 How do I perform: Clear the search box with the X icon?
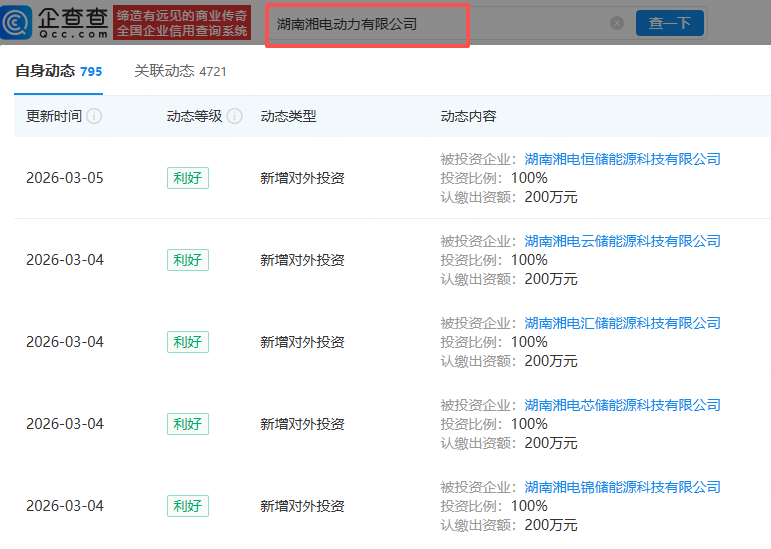(x=617, y=23)
